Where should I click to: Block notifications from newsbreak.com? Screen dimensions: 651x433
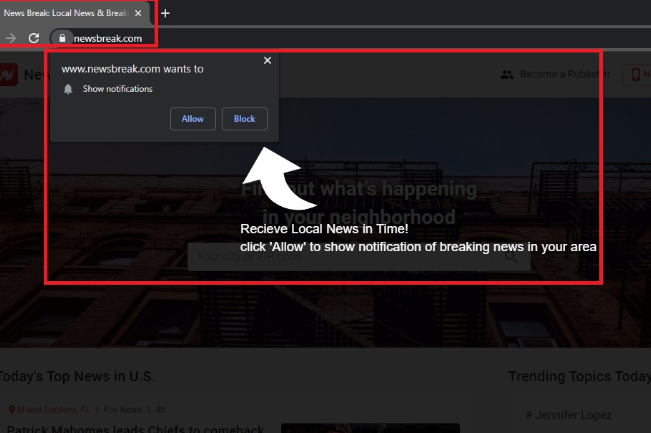click(245, 119)
